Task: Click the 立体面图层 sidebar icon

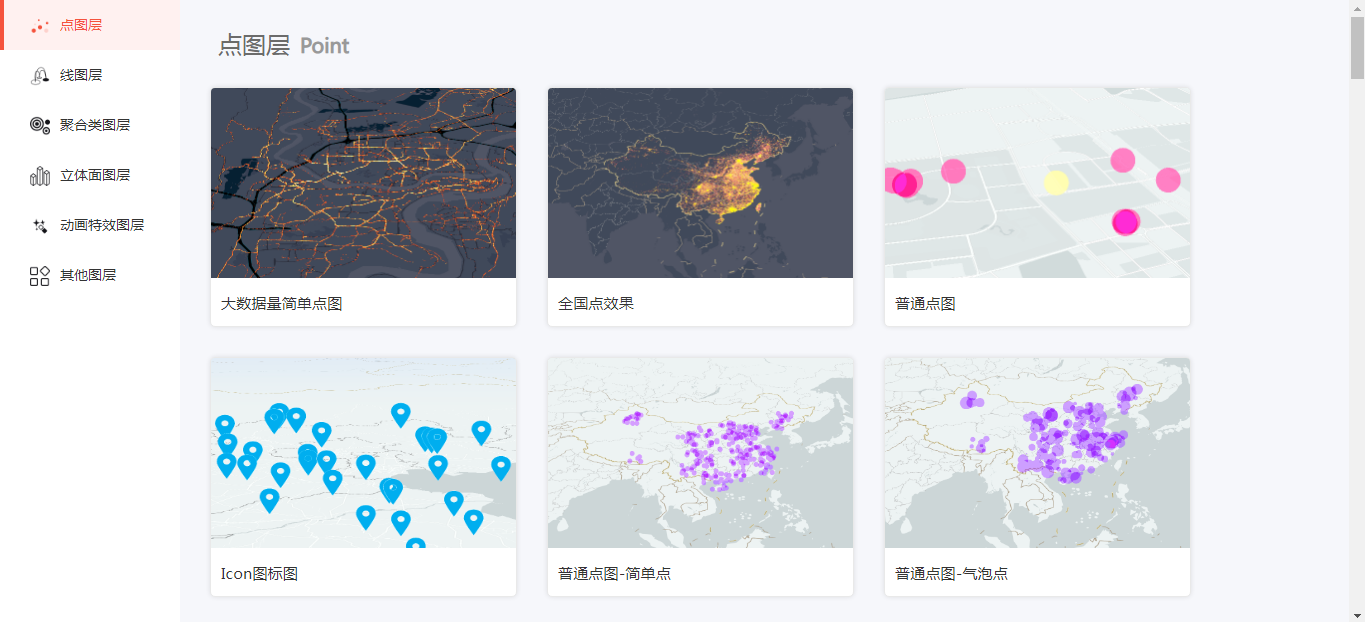Action: pyautogui.click(x=40, y=175)
